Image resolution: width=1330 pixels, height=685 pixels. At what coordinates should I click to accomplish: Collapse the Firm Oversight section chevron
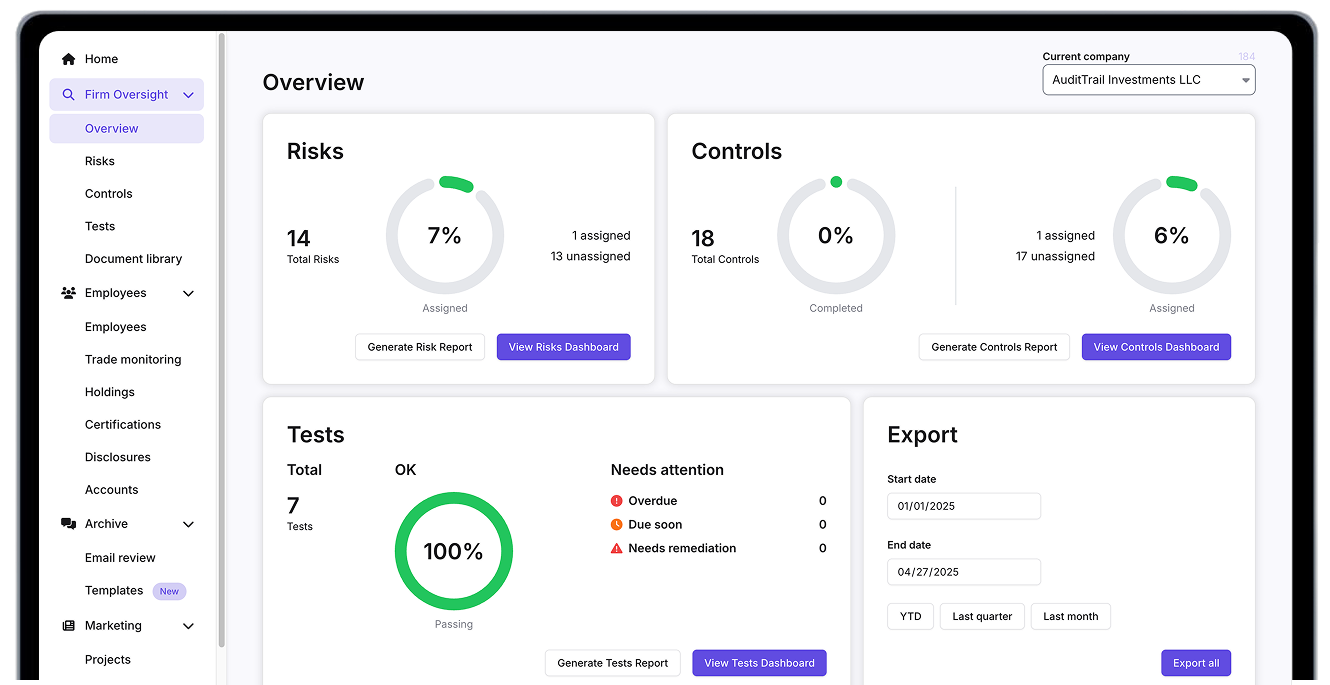point(188,95)
